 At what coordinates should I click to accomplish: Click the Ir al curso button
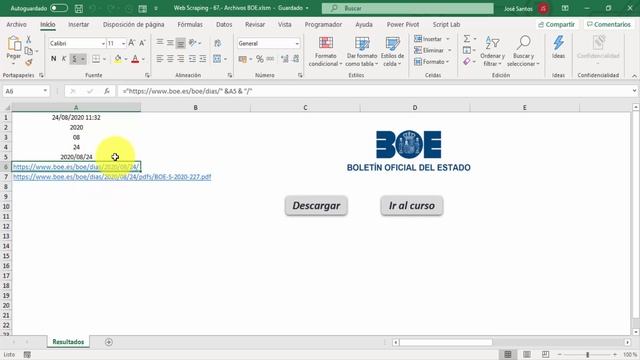[x=411, y=206]
